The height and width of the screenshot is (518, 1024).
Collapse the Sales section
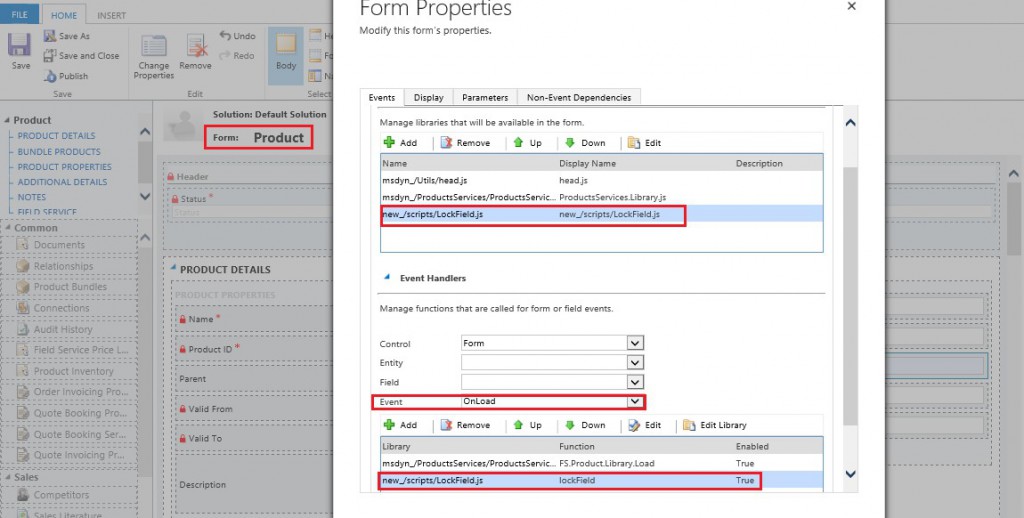[7, 478]
